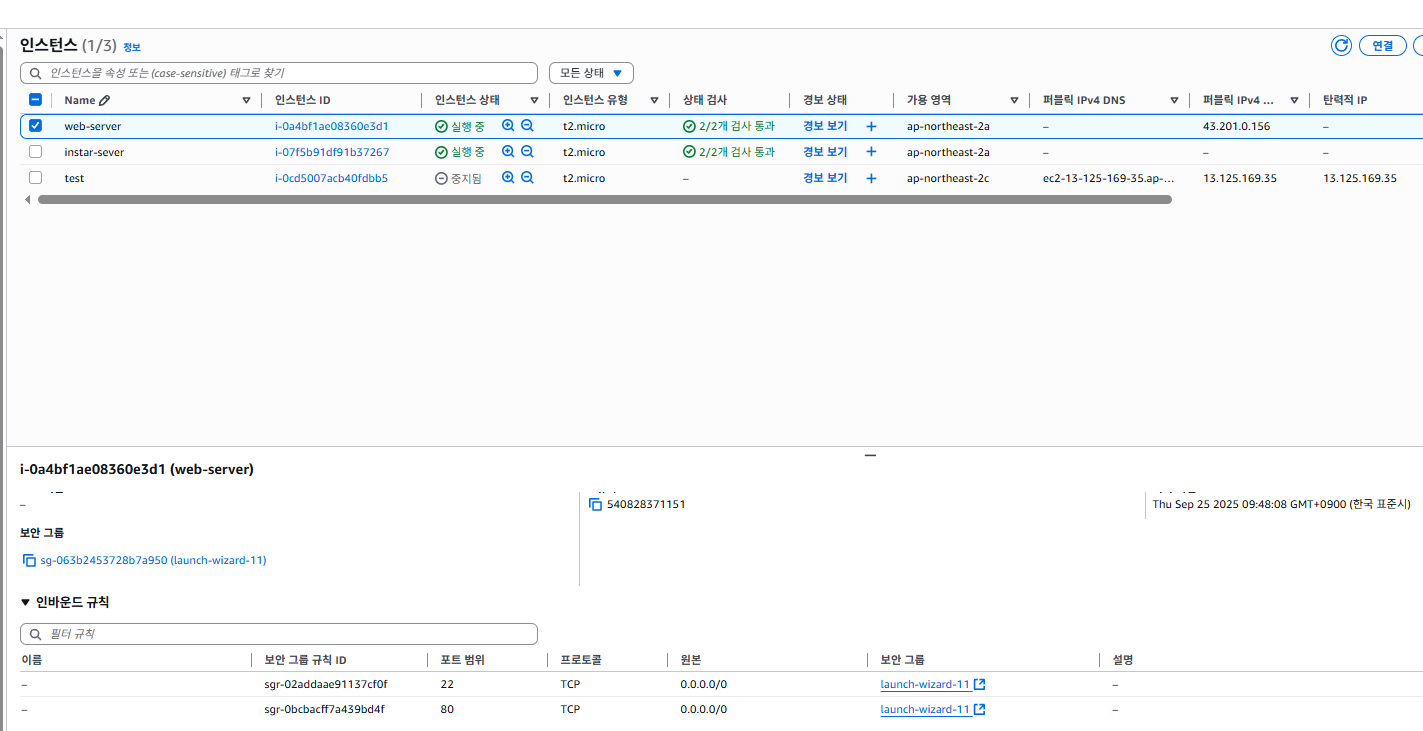Image resolution: width=1423 pixels, height=731 pixels.
Task: Zoom in icon for test row
Action: 508,178
